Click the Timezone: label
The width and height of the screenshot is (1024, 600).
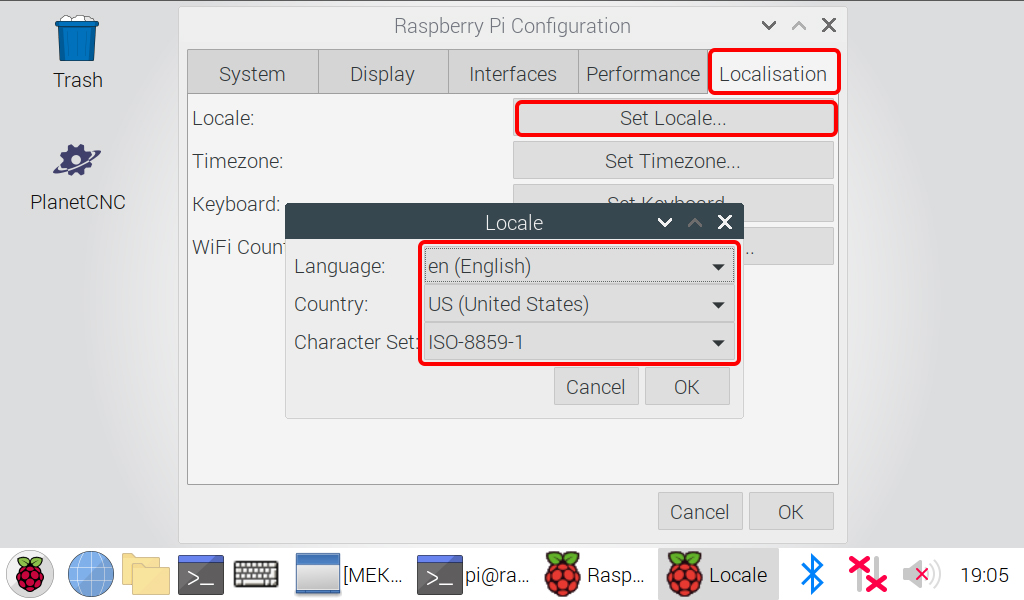[x=238, y=161]
